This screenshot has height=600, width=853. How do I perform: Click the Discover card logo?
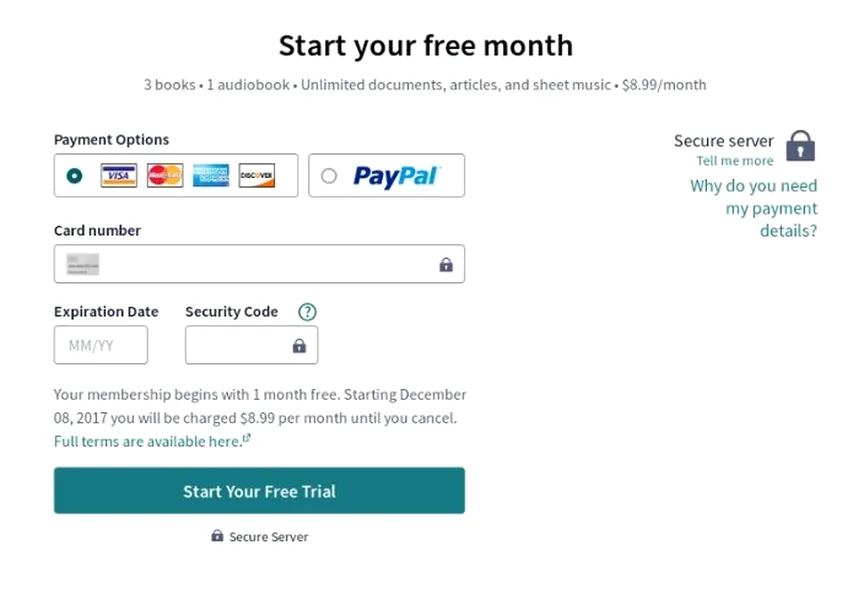point(256,176)
